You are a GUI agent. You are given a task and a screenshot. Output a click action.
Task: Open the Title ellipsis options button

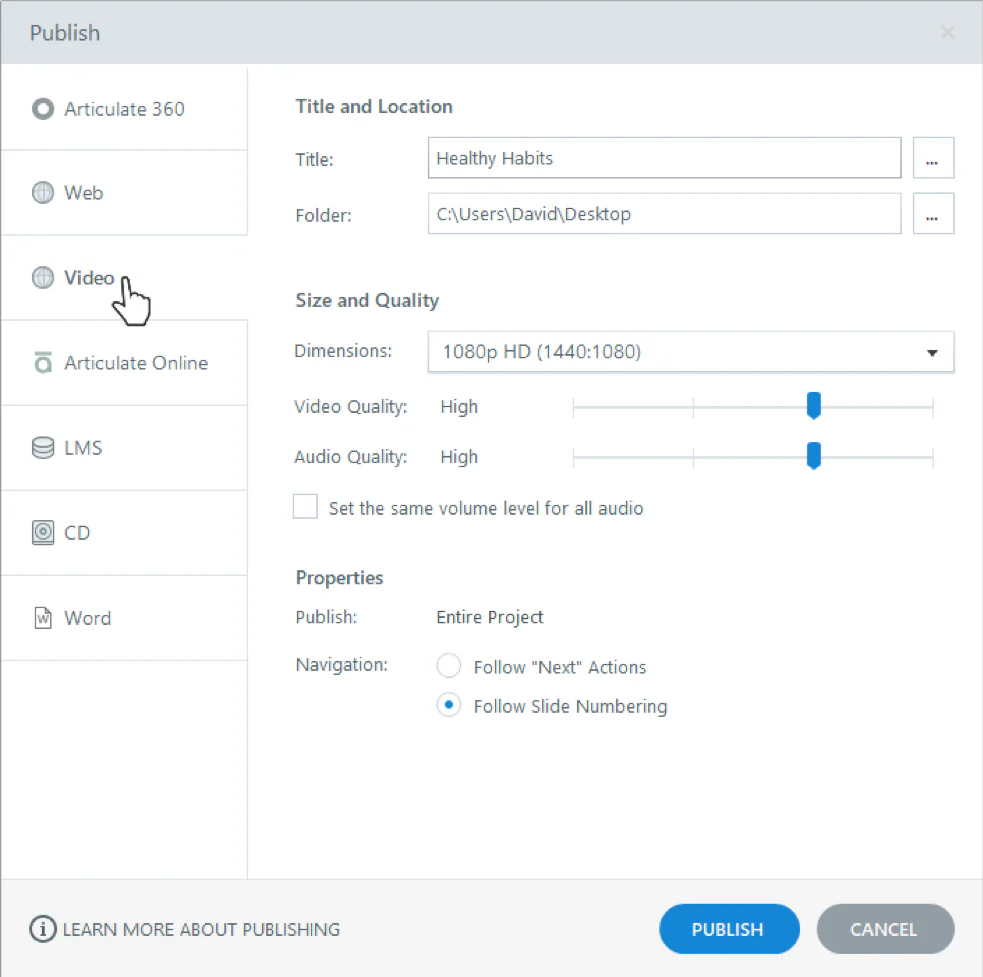coord(933,158)
